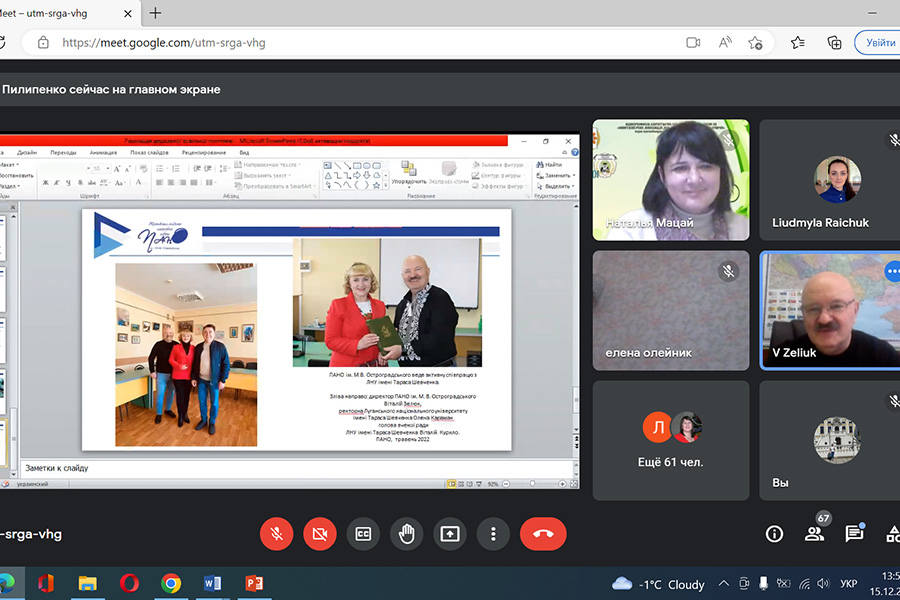The height and width of the screenshot is (600, 900).
Task: Open a new browser tab
Action: point(156,13)
